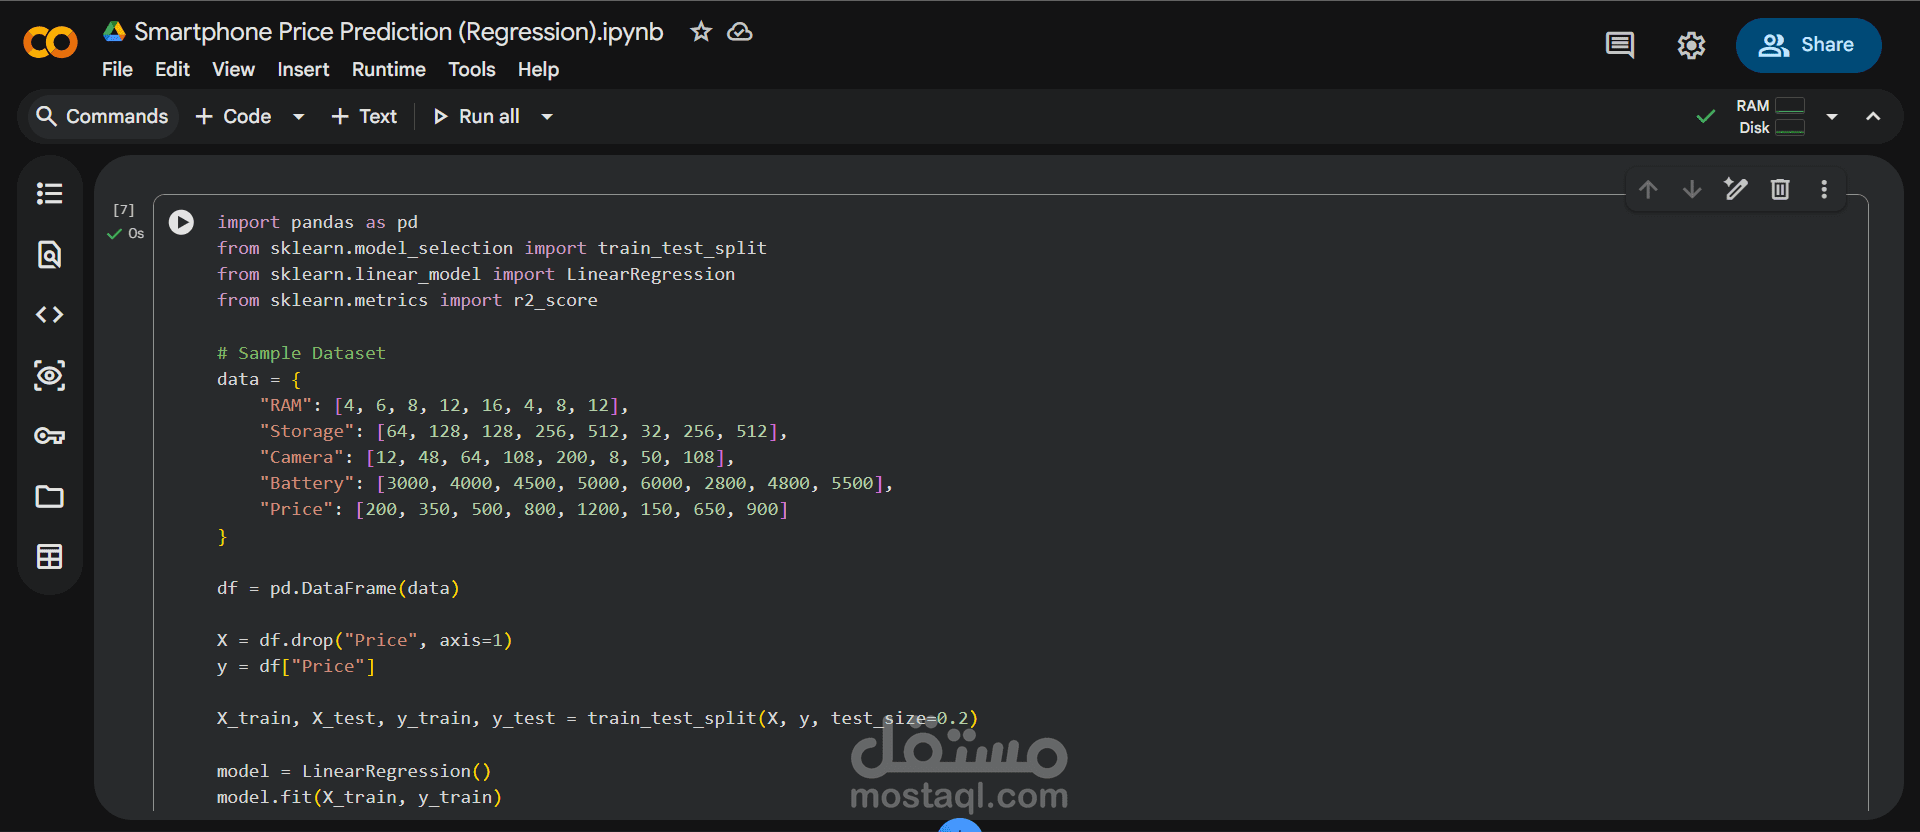
Task: Click the '"RAM": [4, 6, 8...' line
Action: click(x=444, y=405)
